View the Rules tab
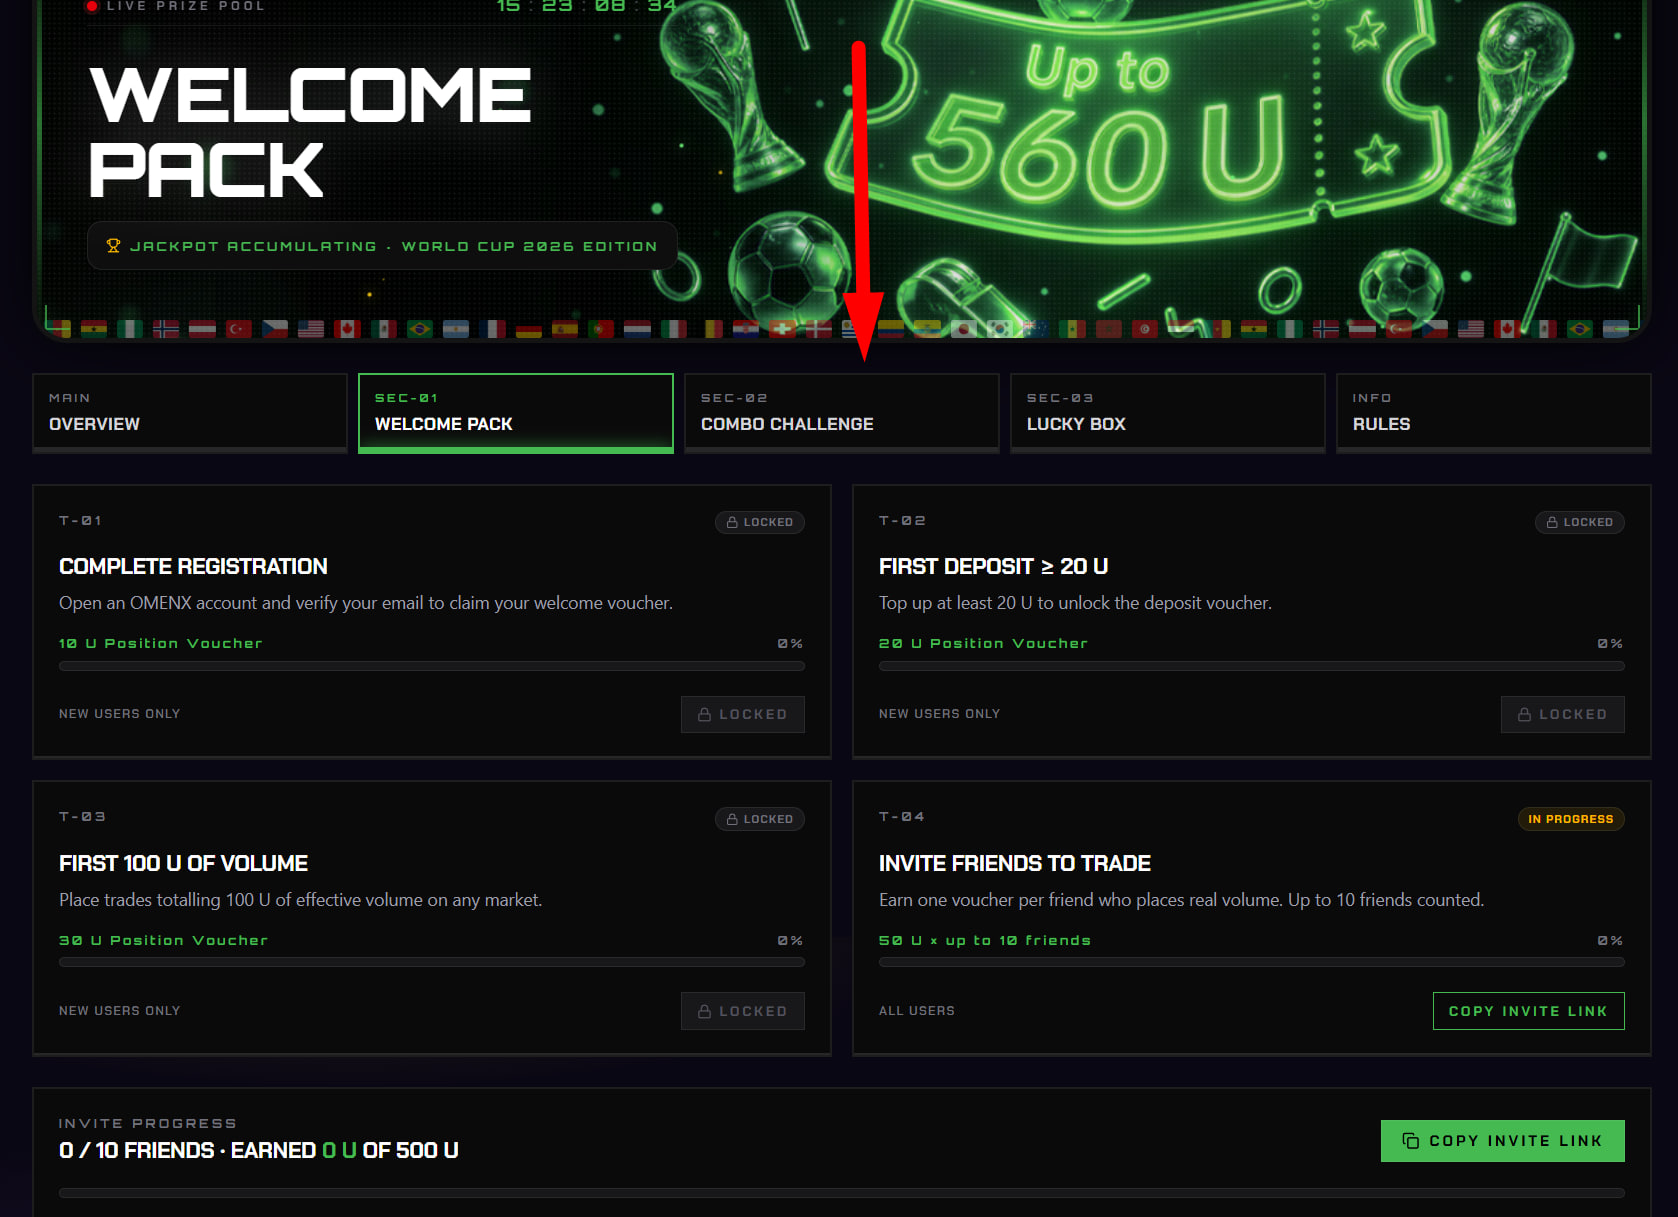The width and height of the screenshot is (1678, 1217). point(1494,413)
